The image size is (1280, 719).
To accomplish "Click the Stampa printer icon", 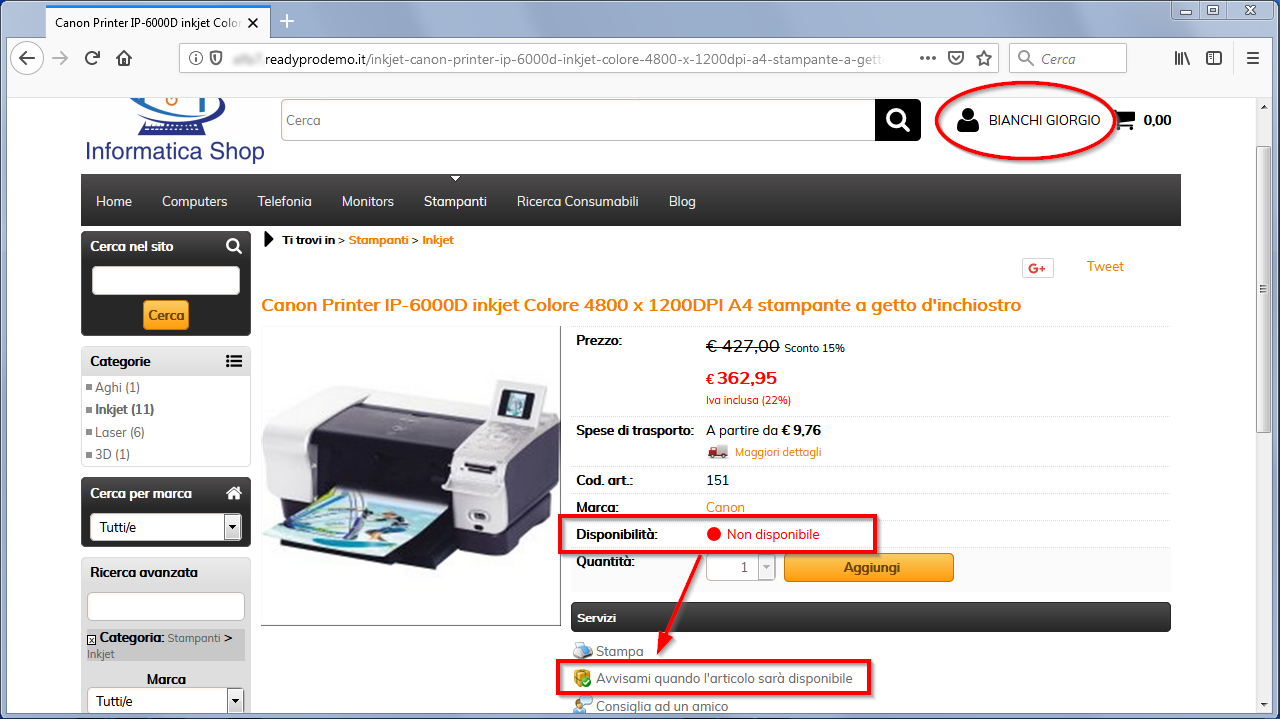I will tap(583, 651).
